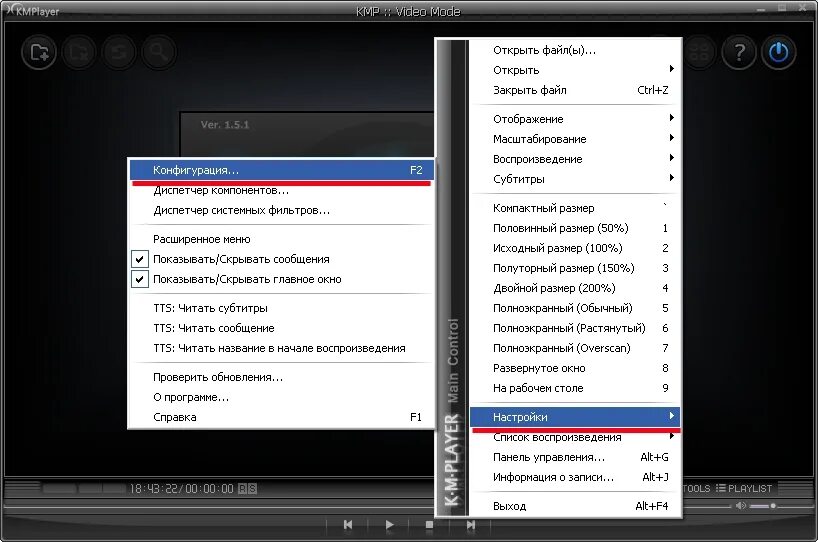Select Половинный размер (50%)
This screenshot has width=818, height=542.
point(575,228)
